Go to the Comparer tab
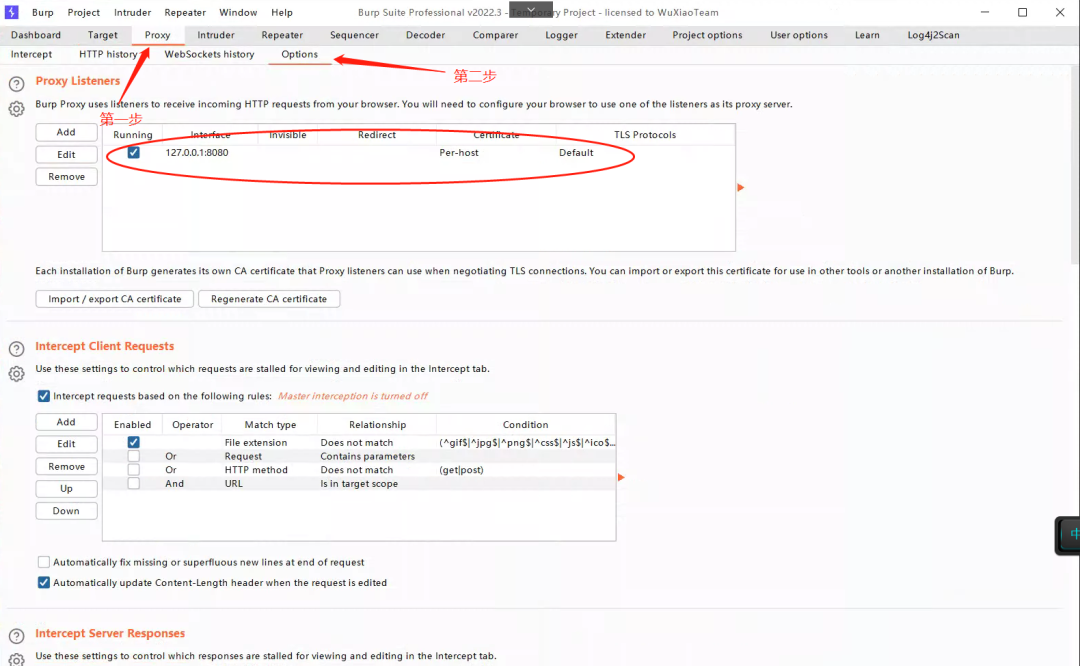Screen dimensions: 1080x666 (495, 35)
